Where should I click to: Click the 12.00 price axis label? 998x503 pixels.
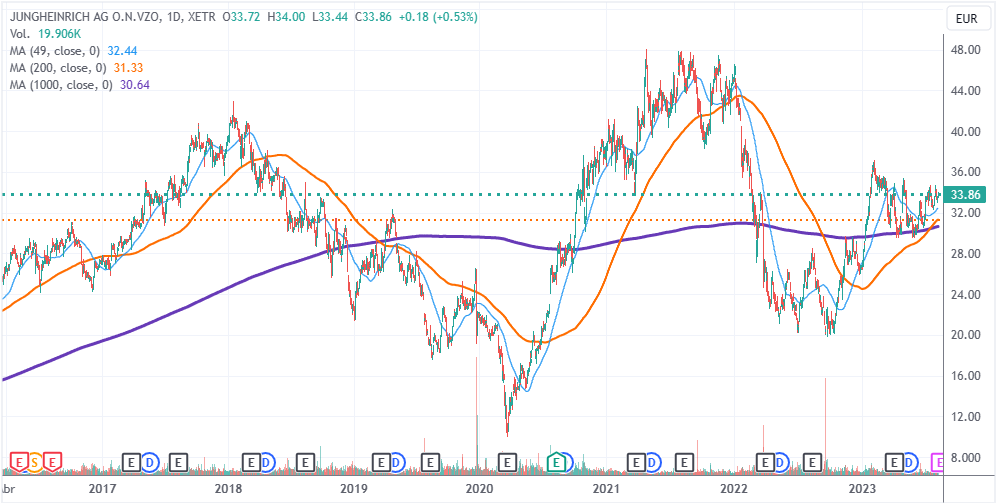[965, 417]
